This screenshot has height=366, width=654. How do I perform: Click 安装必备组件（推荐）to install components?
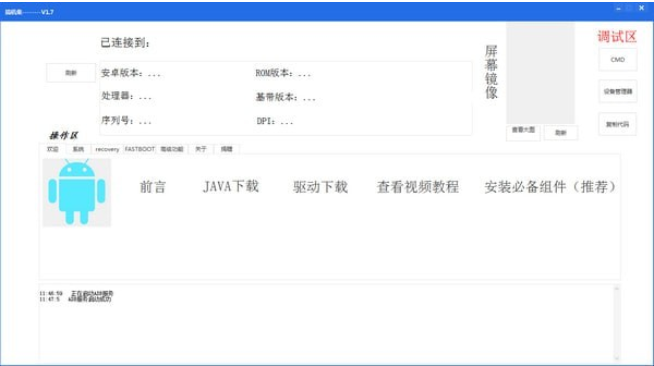pyautogui.click(x=550, y=186)
